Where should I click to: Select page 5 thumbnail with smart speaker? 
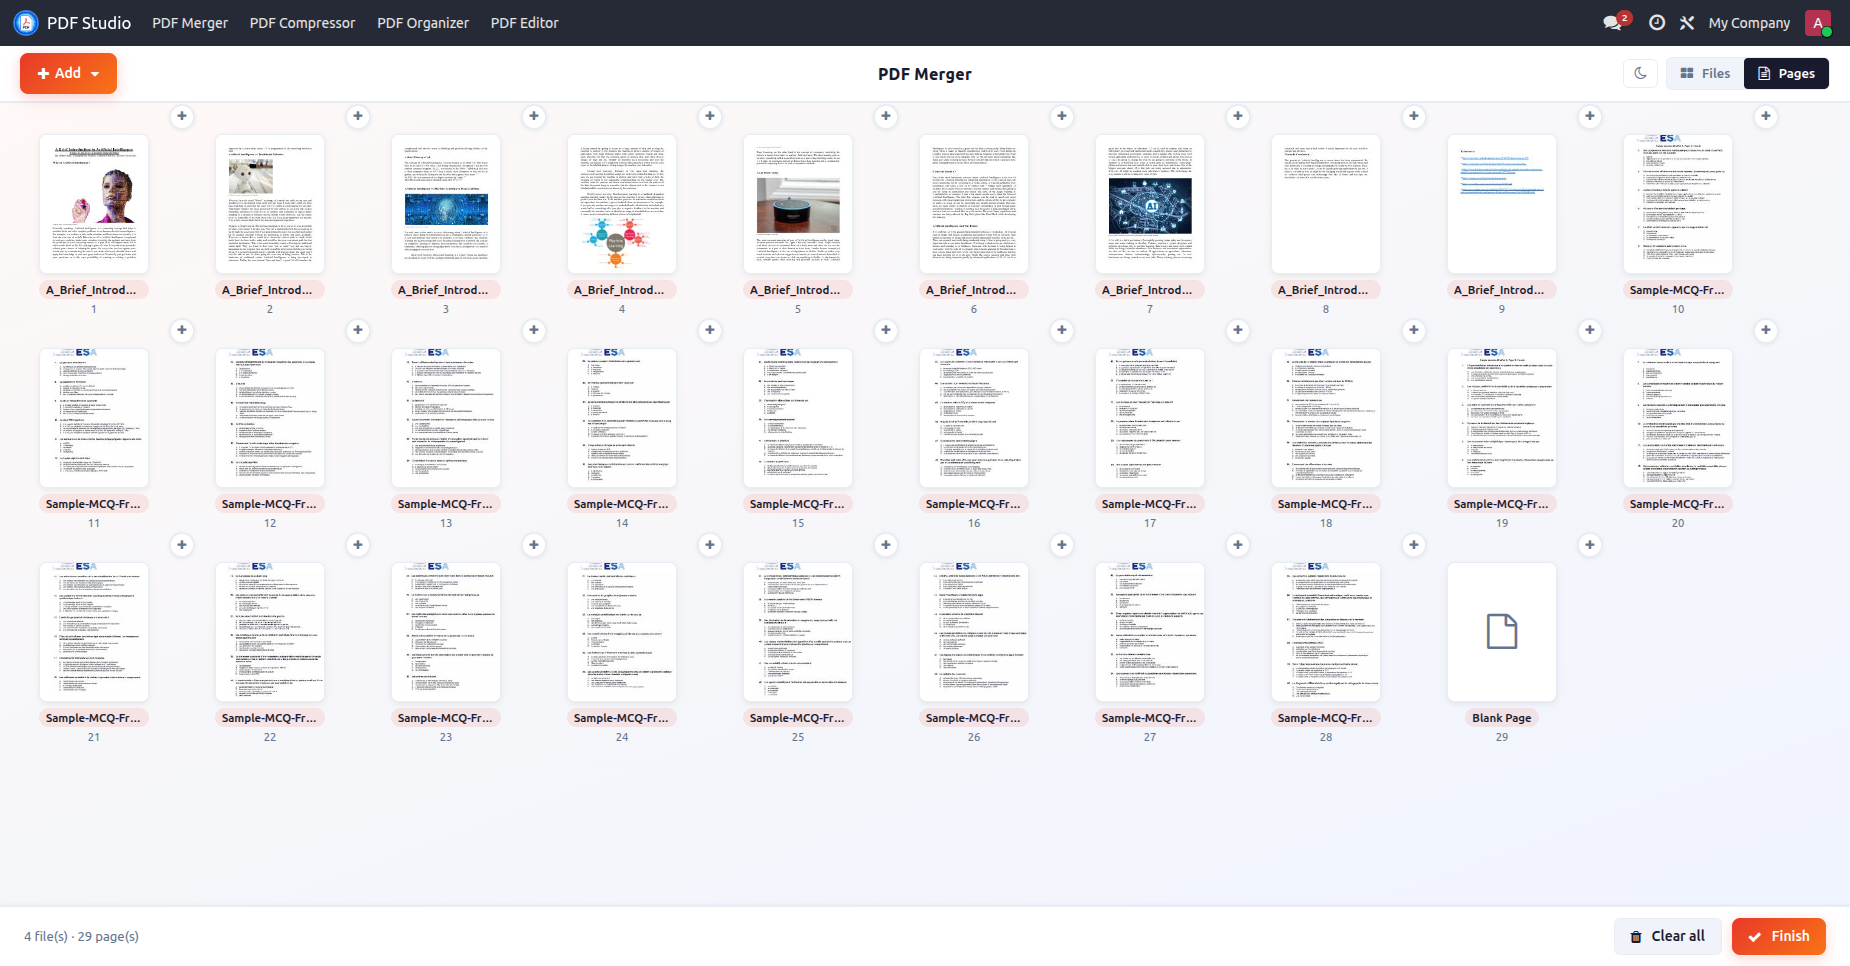[x=798, y=204]
